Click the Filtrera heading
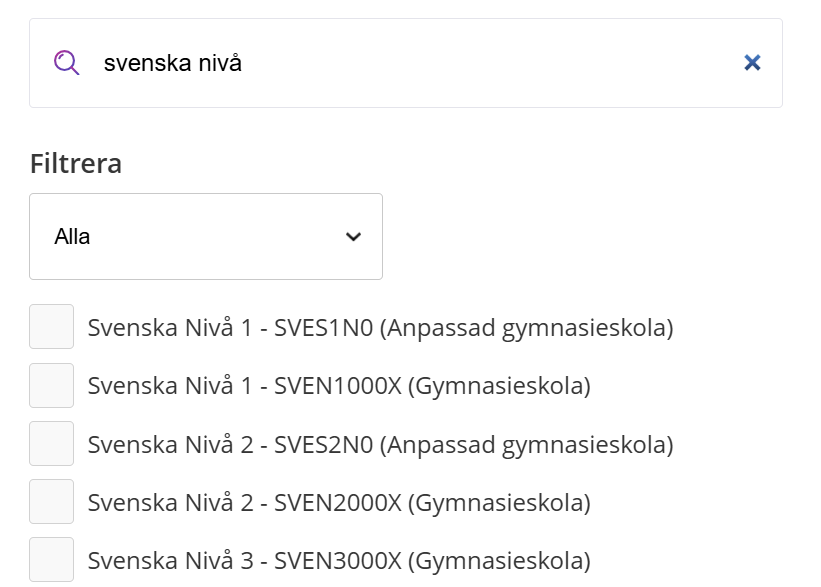 [76, 163]
